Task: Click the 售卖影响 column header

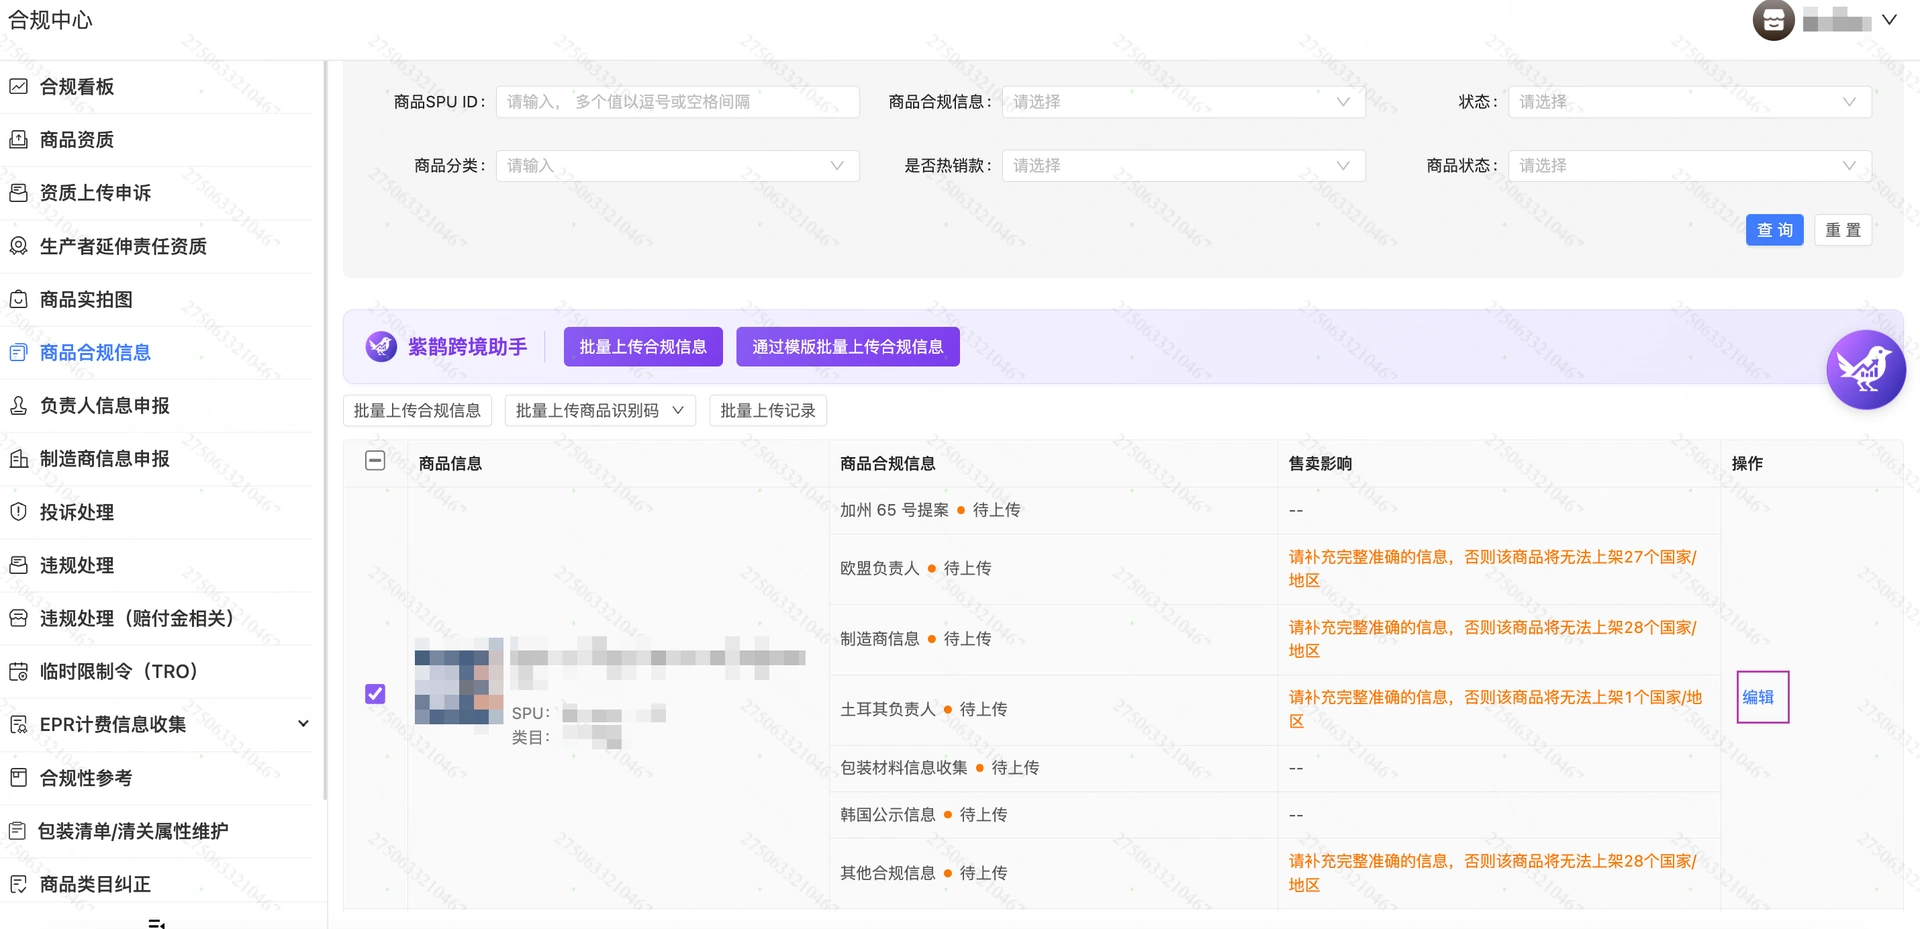Action: click(1320, 463)
